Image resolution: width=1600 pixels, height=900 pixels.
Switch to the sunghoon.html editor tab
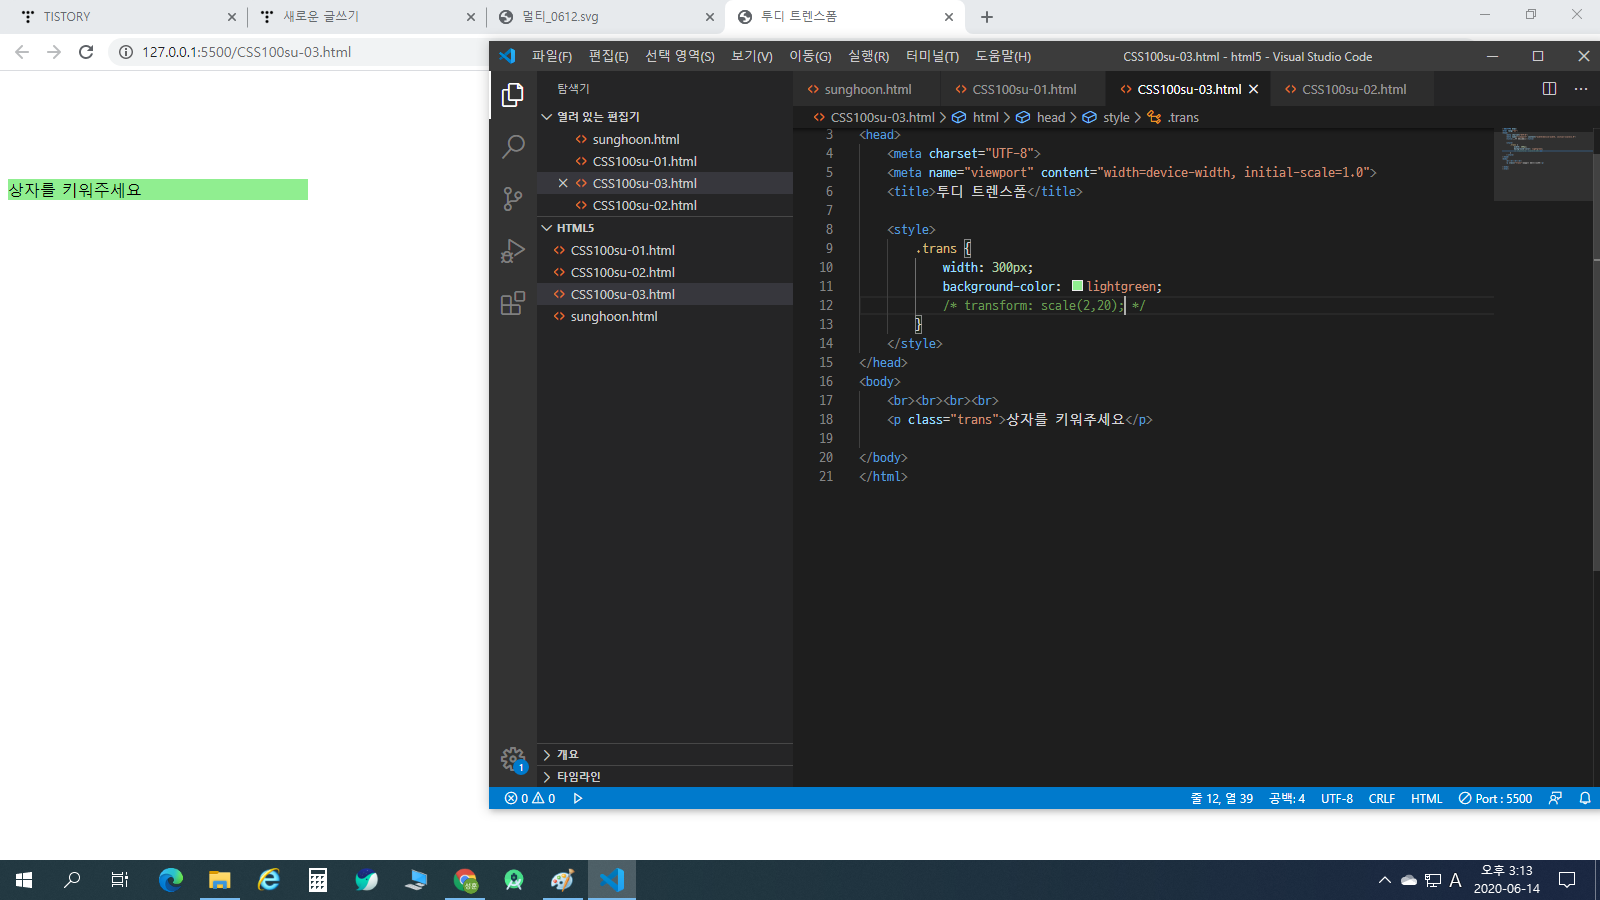pos(868,89)
